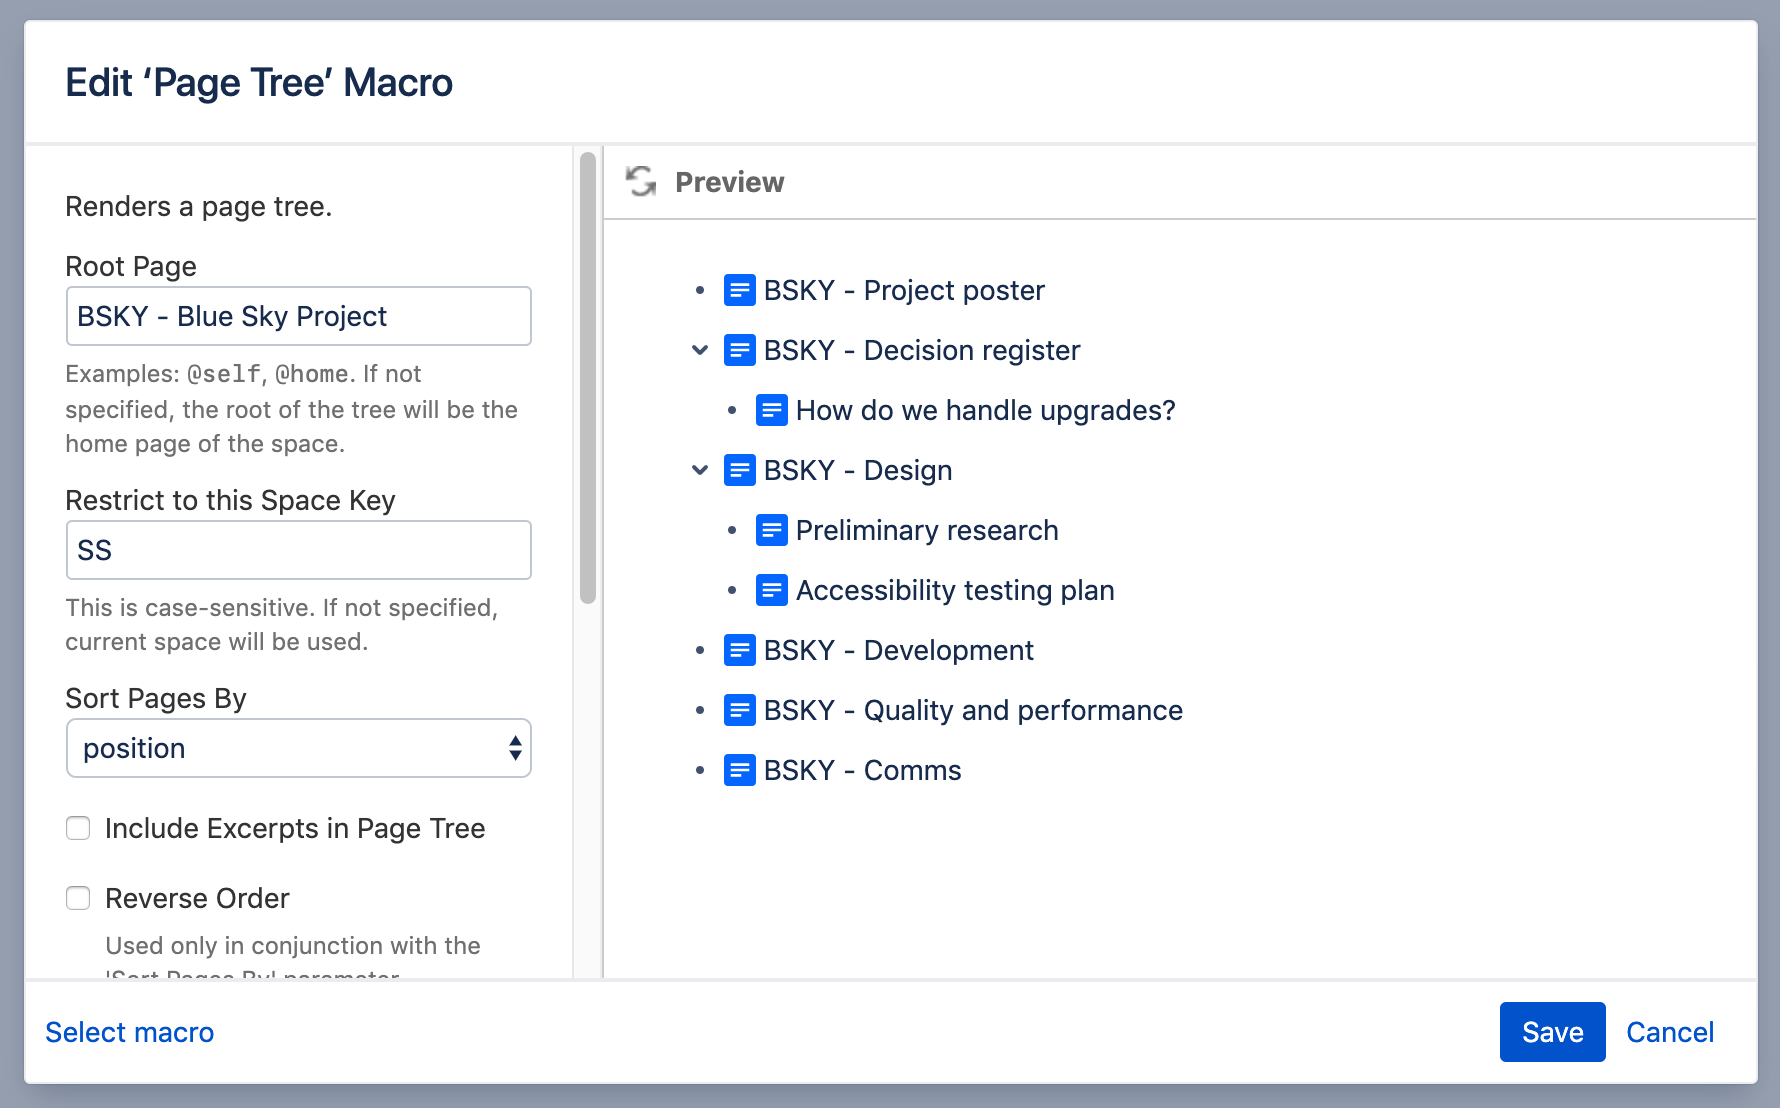Open BSKY - Decision register page link
This screenshot has height=1108, width=1780.
[922, 350]
